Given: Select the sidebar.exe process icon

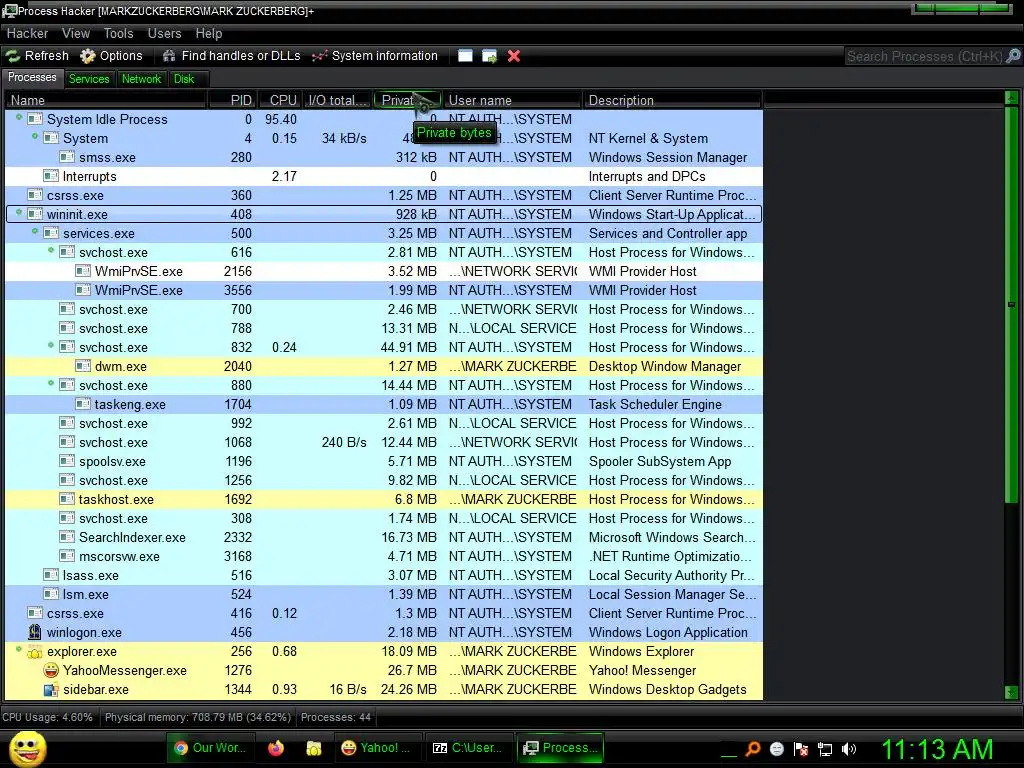Looking at the screenshot, I should click(x=51, y=690).
